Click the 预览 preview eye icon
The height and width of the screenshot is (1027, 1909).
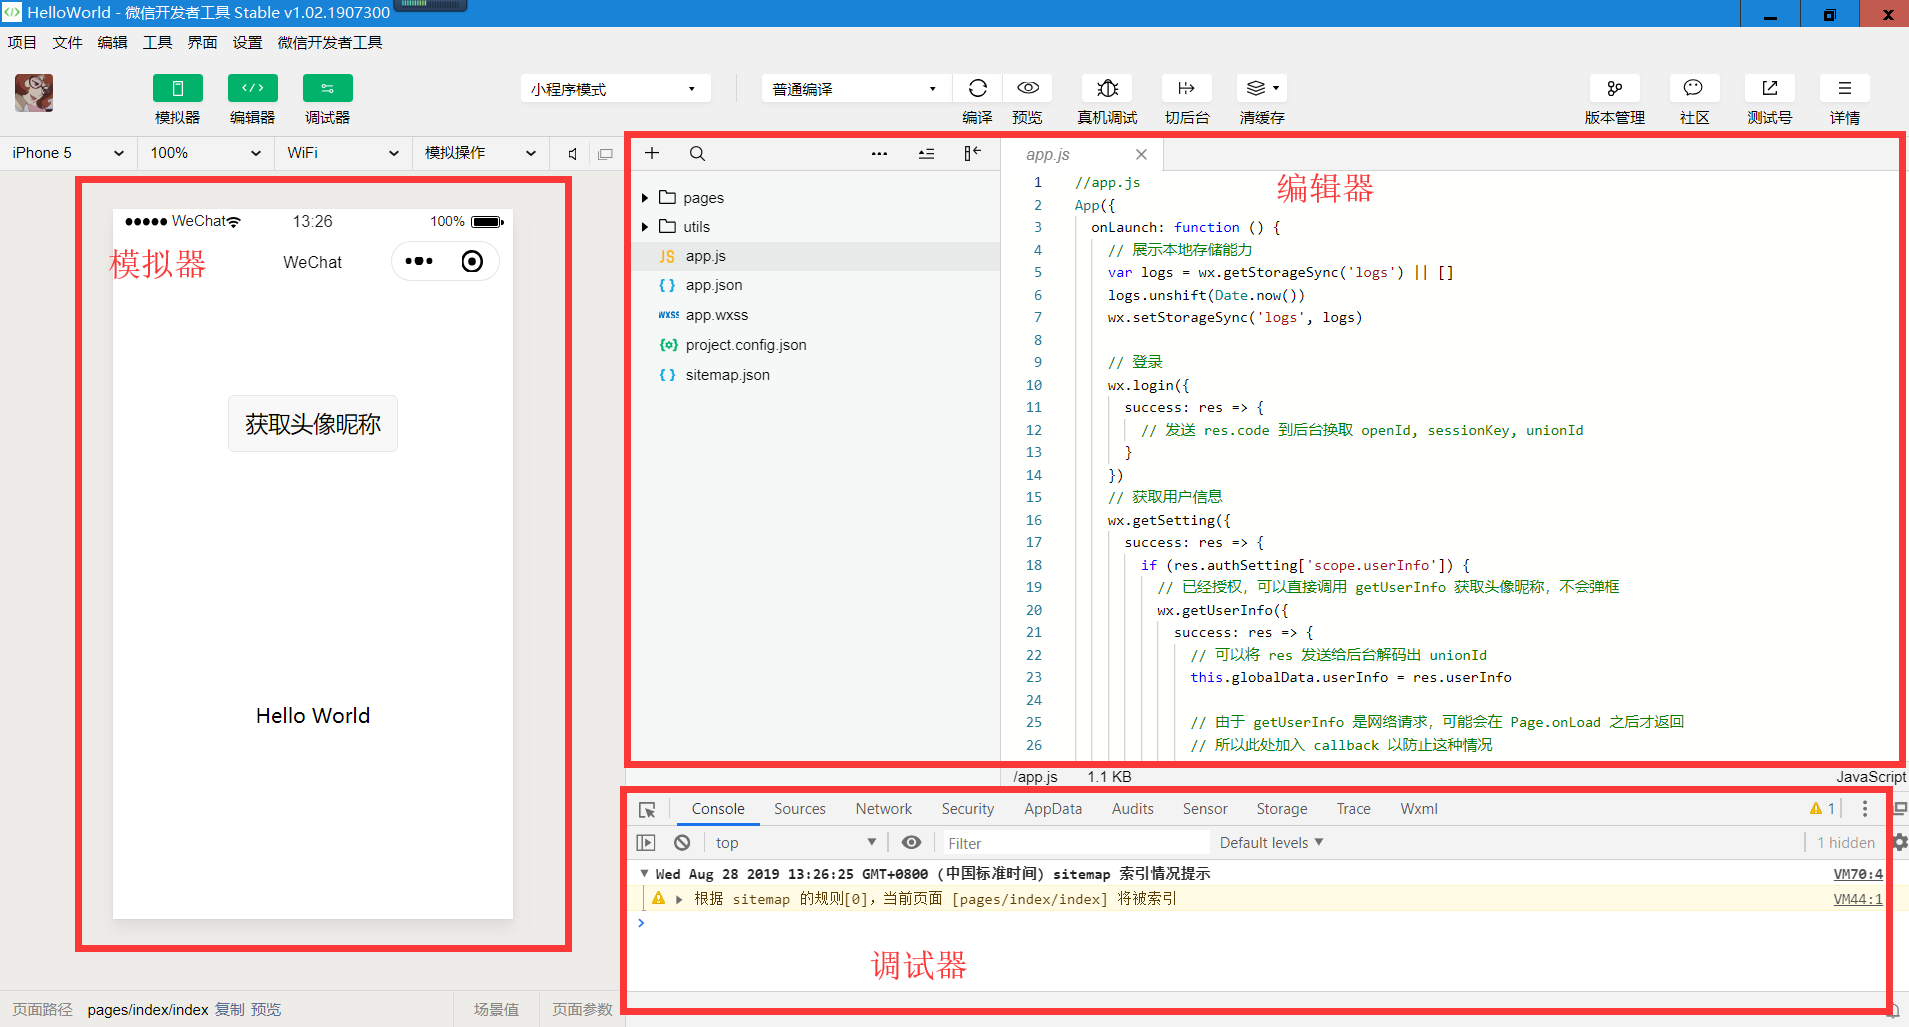[1028, 88]
